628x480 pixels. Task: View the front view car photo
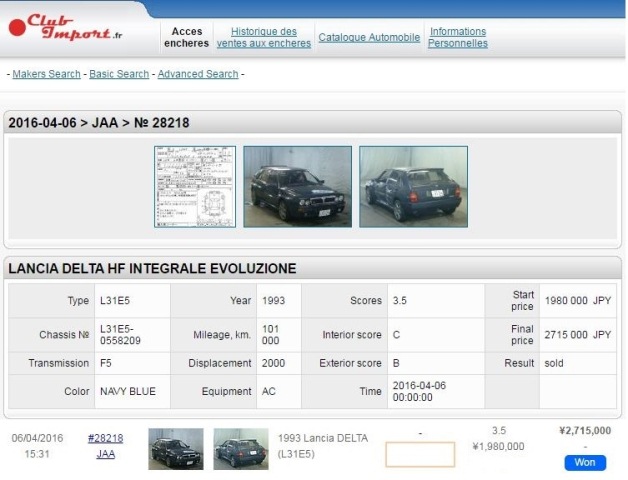pos(297,187)
